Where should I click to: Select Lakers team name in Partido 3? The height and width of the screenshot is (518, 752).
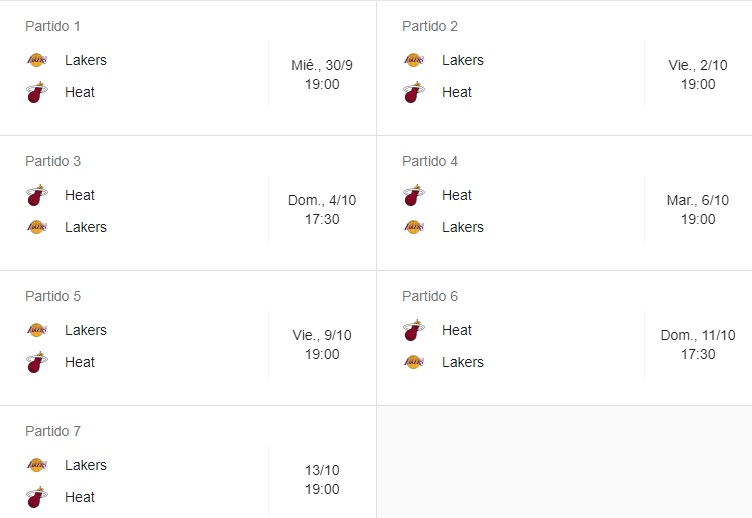(86, 227)
